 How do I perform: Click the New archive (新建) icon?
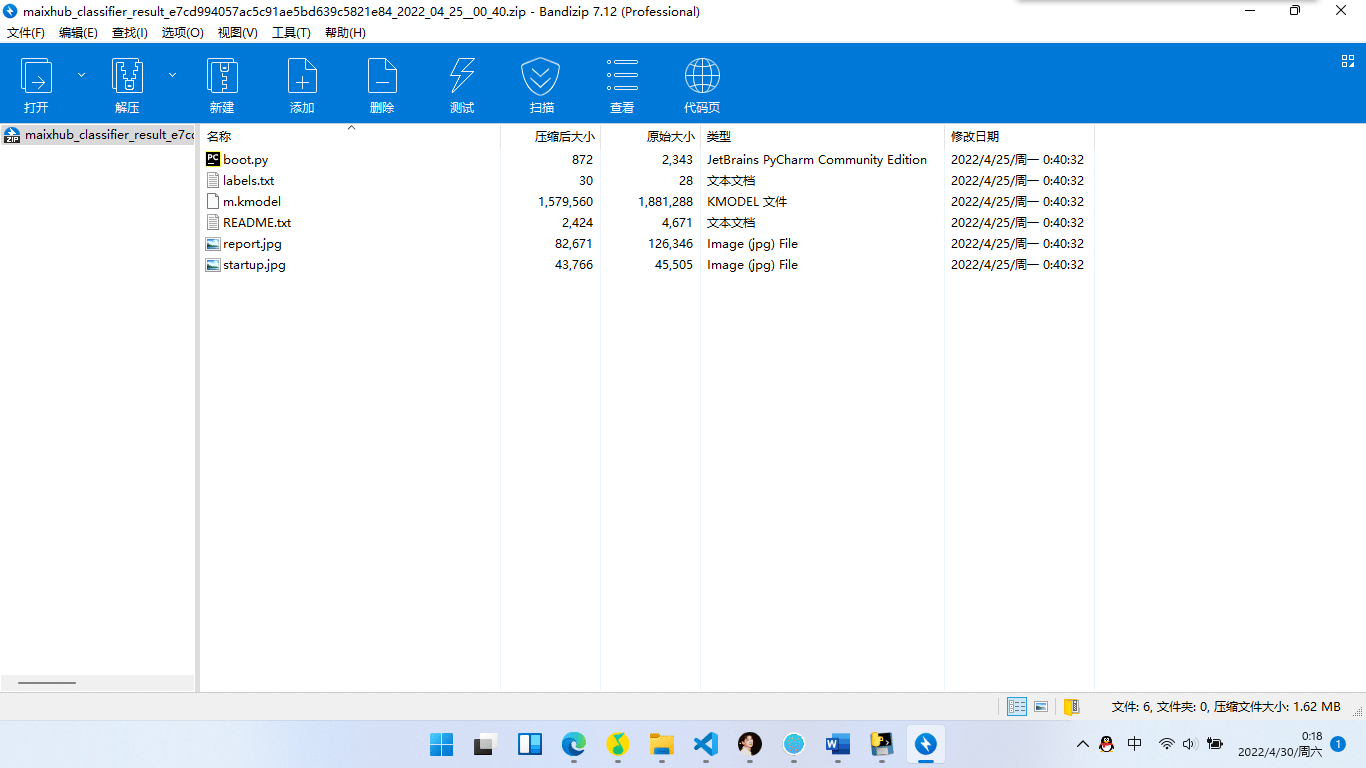(222, 78)
